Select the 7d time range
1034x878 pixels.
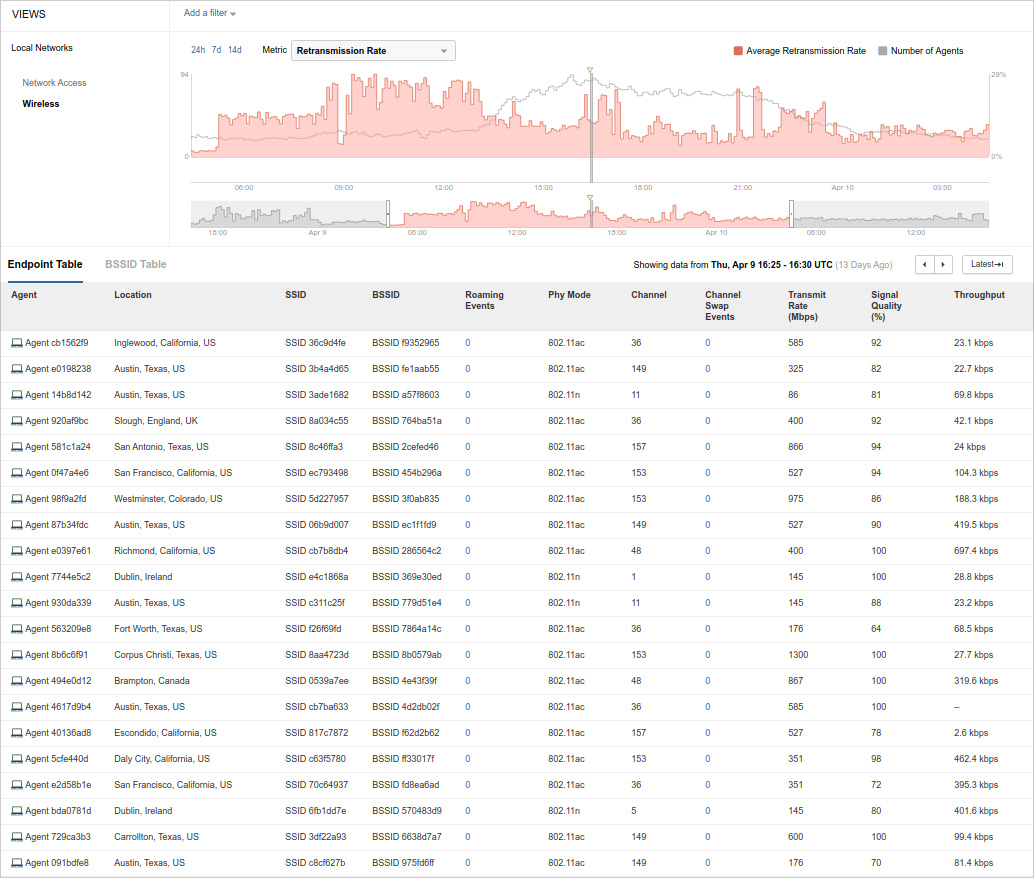click(x=216, y=50)
